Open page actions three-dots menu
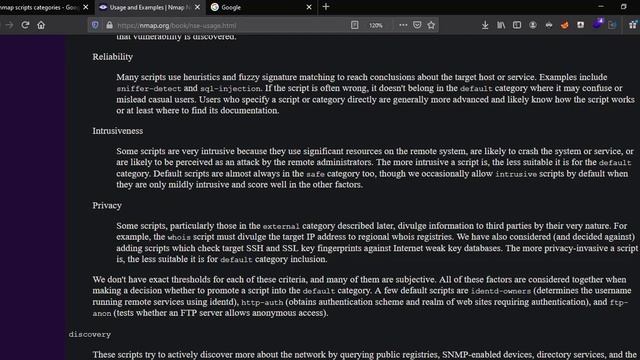Viewport: 640px width, 360px height. (403, 25)
